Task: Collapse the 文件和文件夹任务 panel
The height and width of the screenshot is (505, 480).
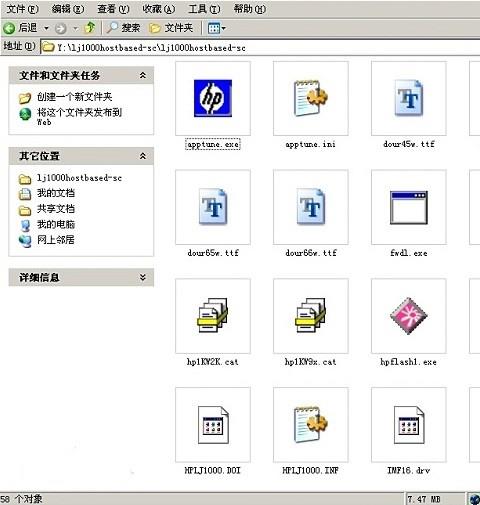Action: pyautogui.click(x=143, y=75)
